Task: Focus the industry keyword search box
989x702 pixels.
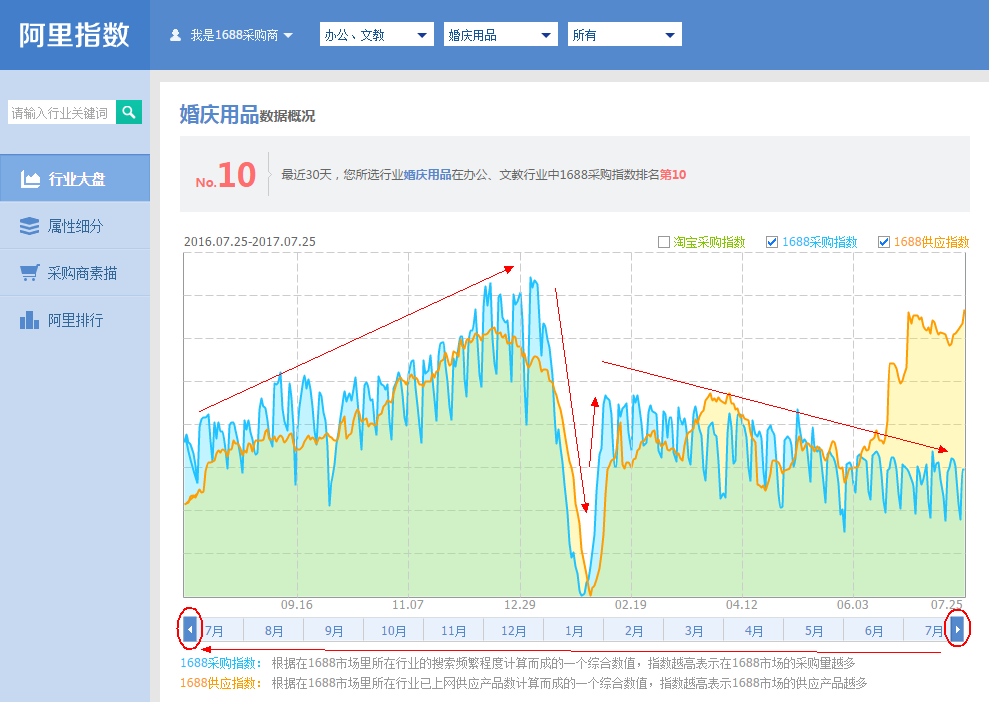Action: 61,113
